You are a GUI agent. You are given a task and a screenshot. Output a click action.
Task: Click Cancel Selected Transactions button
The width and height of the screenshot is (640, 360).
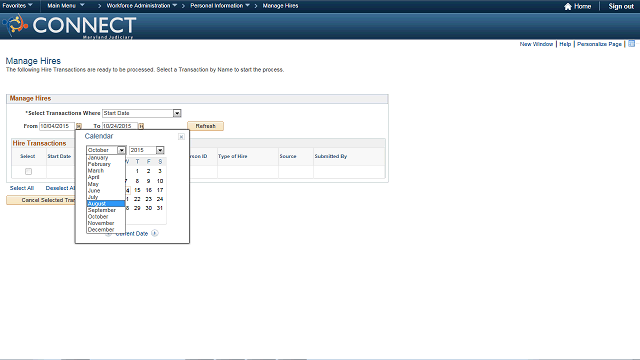tap(41, 200)
